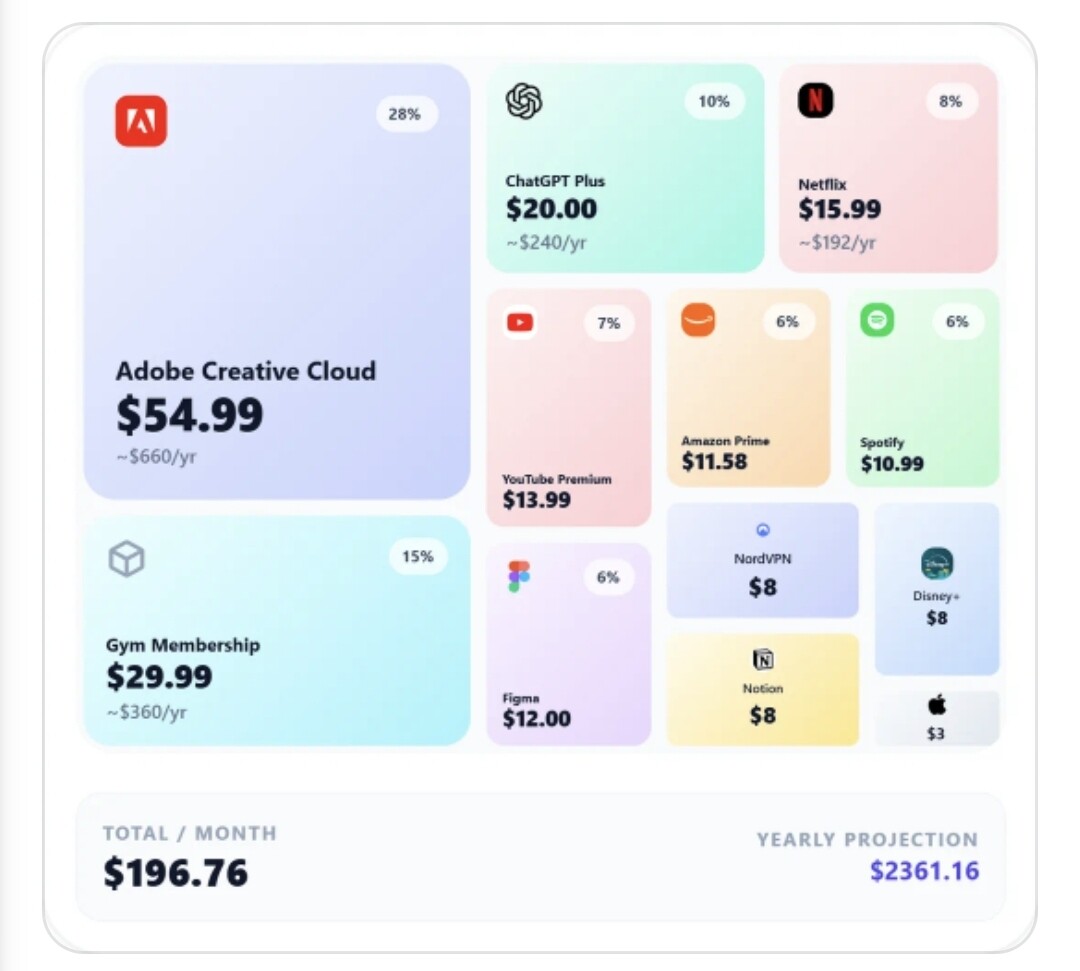Click the Apple logo icon
1080x971 pixels.
[937, 706]
